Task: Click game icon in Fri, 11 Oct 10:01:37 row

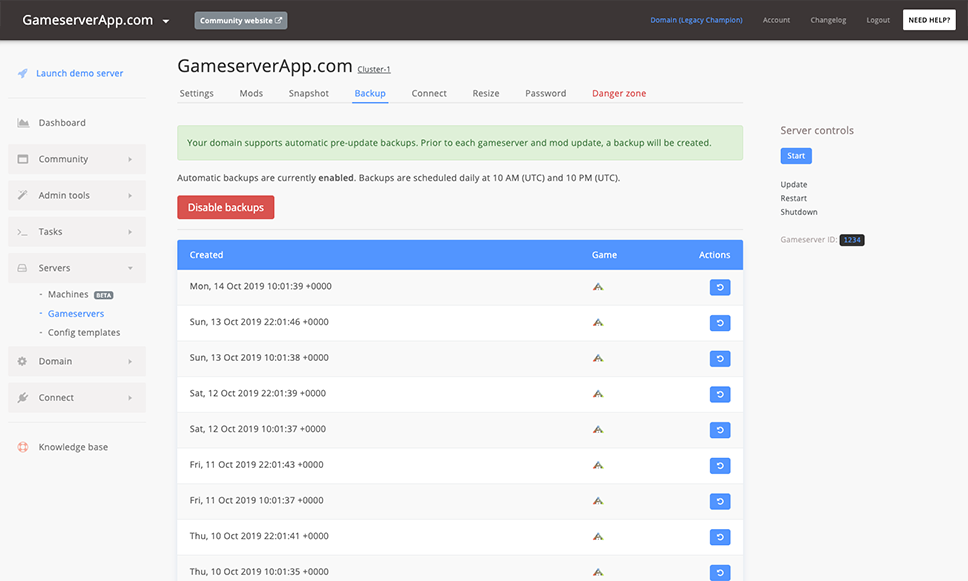Action: [598, 501]
